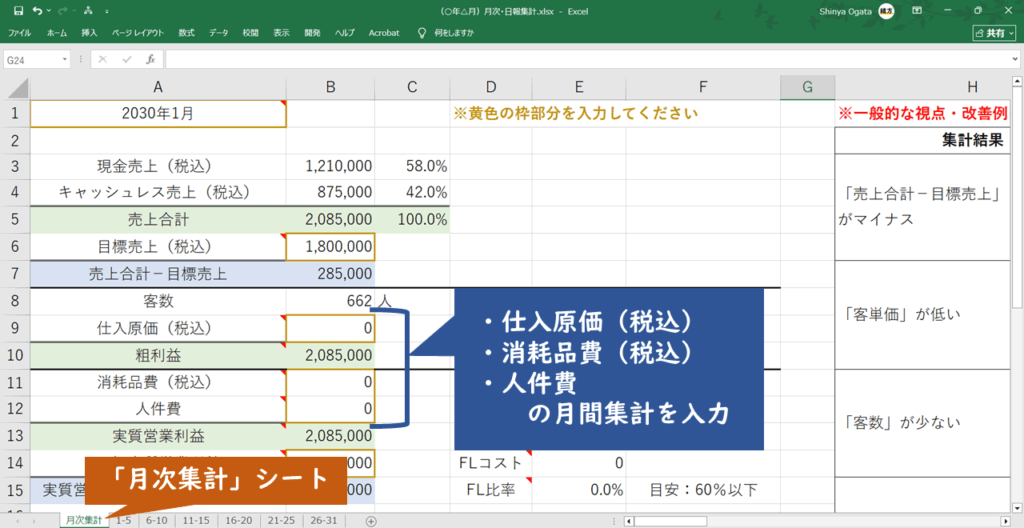This screenshot has height=528, width=1024.
Task: Expand the Name Box dropdown arrow
Action: coord(65,60)
